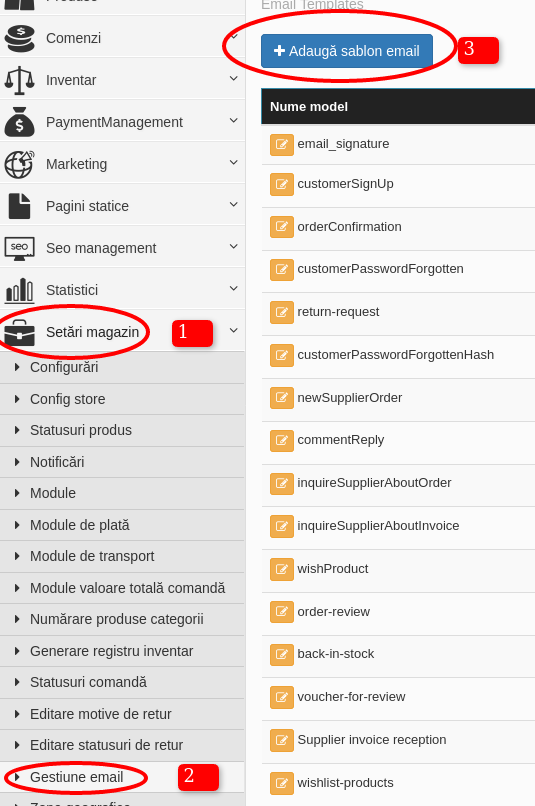Open Statusuri produs in the sidebar

(x=122, y=430)
